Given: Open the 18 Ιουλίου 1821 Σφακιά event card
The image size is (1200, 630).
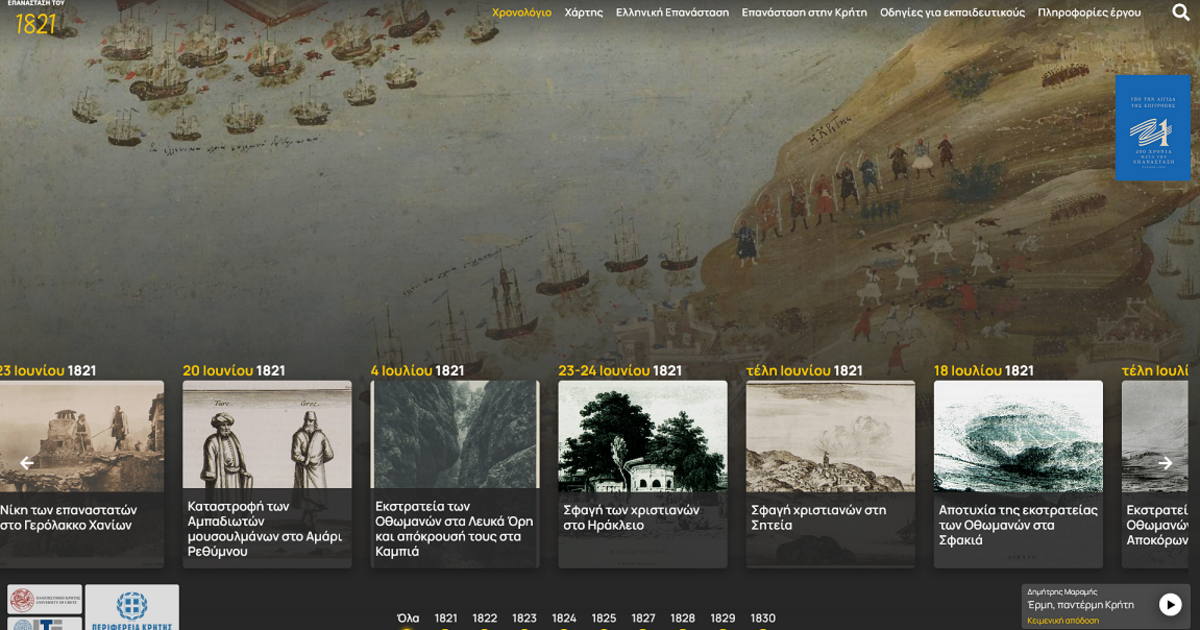Looking at the screenshot, I should (x=1018, y=472).
